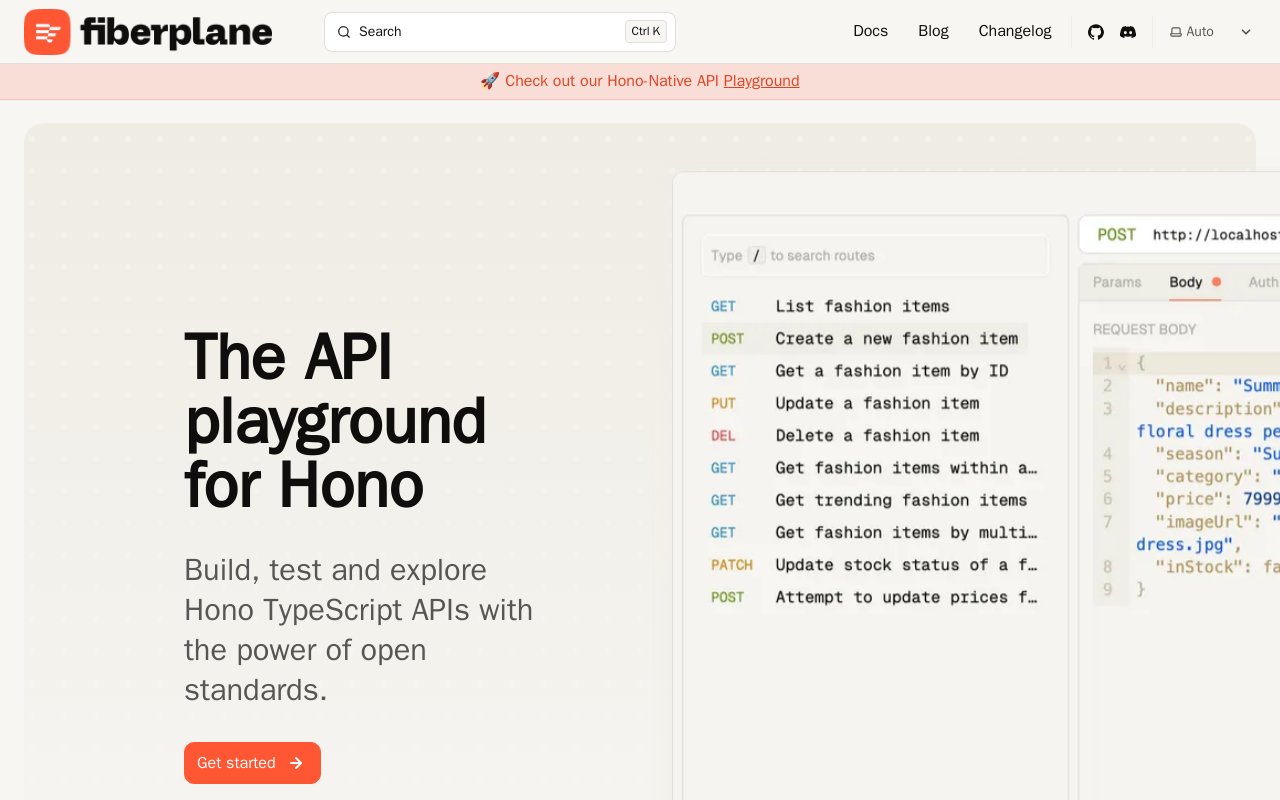Viewport: 1280px width, 800px height.
Task: Open the Blog menu item
Action: pos(933,31)
